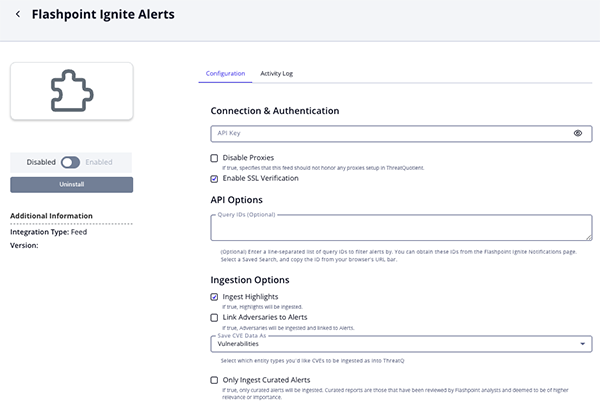Click the dropdown arrow beside Vulnerabilities
Image resolution: width=600 pixels, height=401 pixels.
[582, 344]
